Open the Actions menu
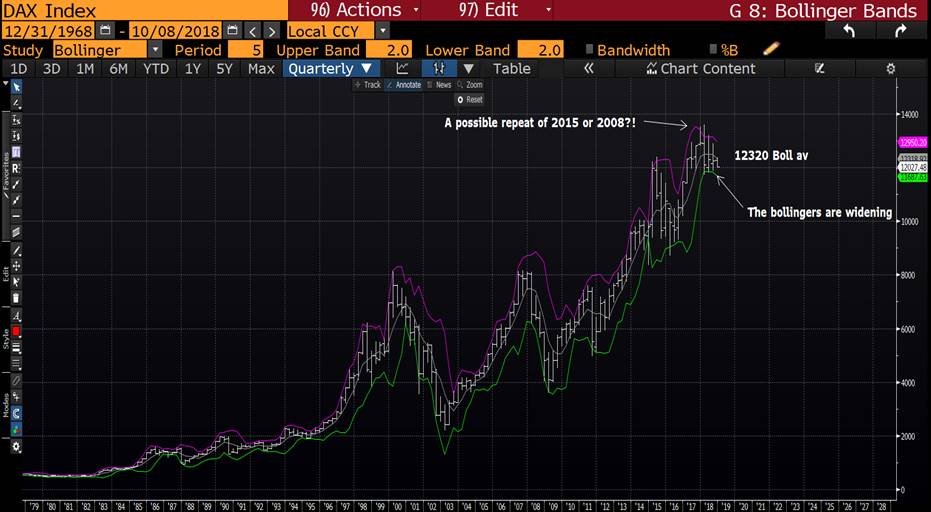The image size is (931, 512). pyautogui.click(x=353, y=11)
